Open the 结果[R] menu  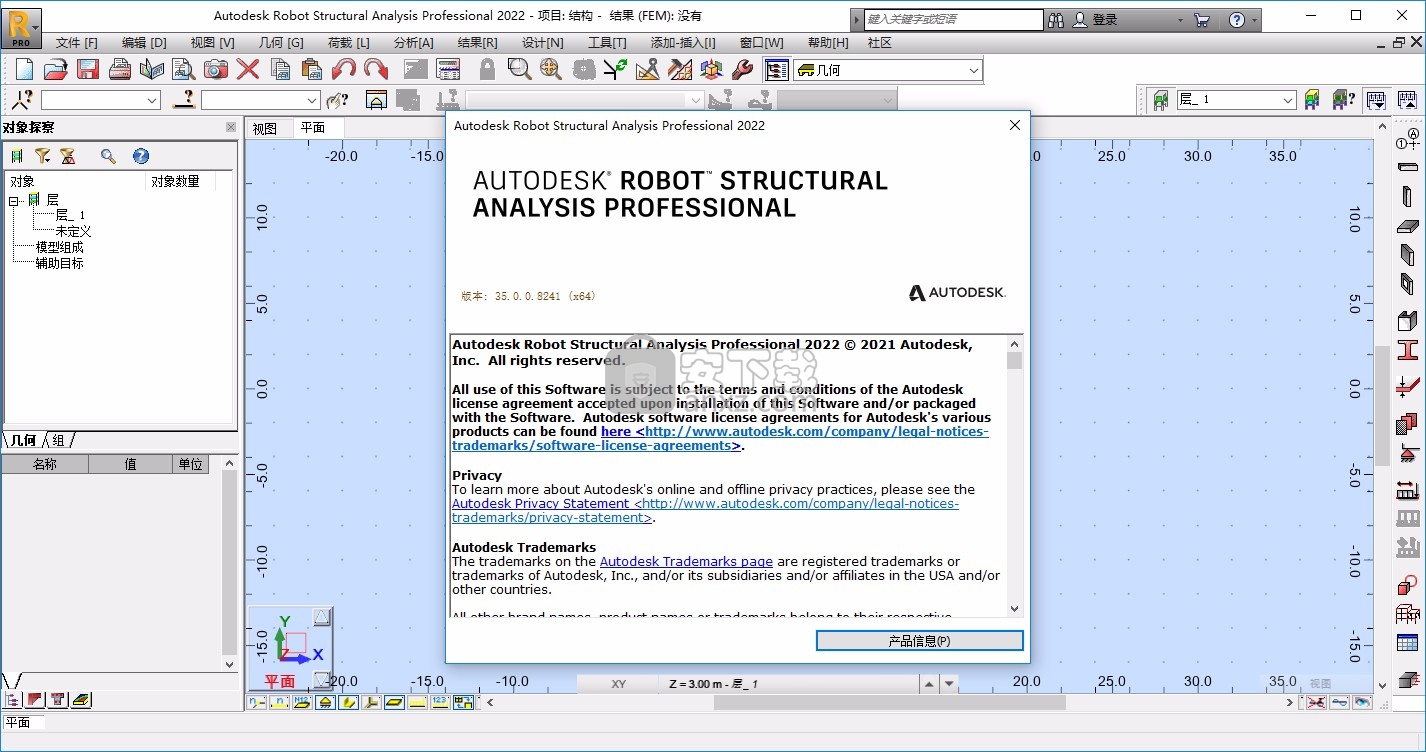point(477,42)
